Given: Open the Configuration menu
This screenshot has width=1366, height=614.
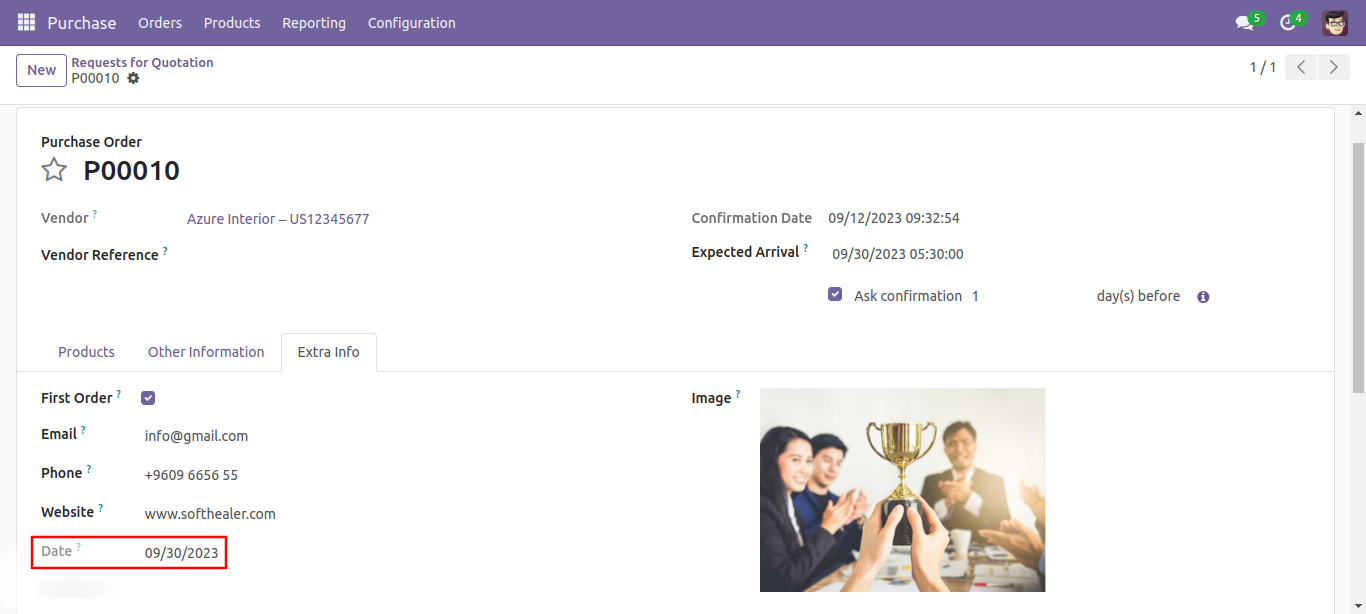Looking at the screenshot, I should tap(412, 22).
